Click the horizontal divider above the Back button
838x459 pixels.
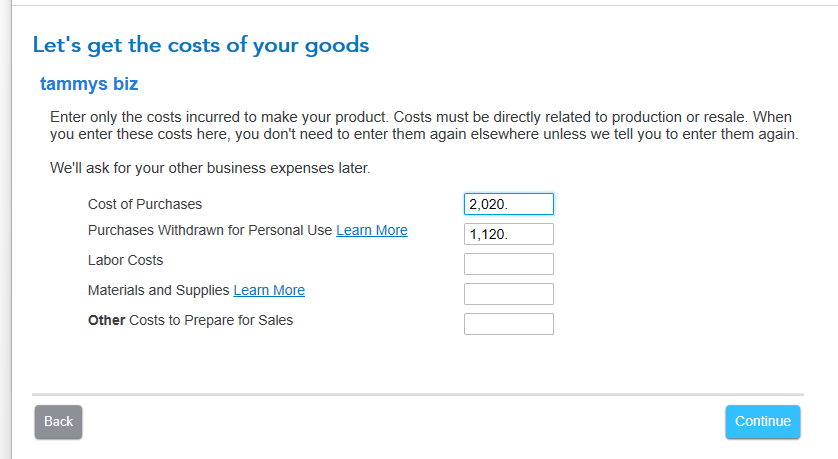[417, 395]
